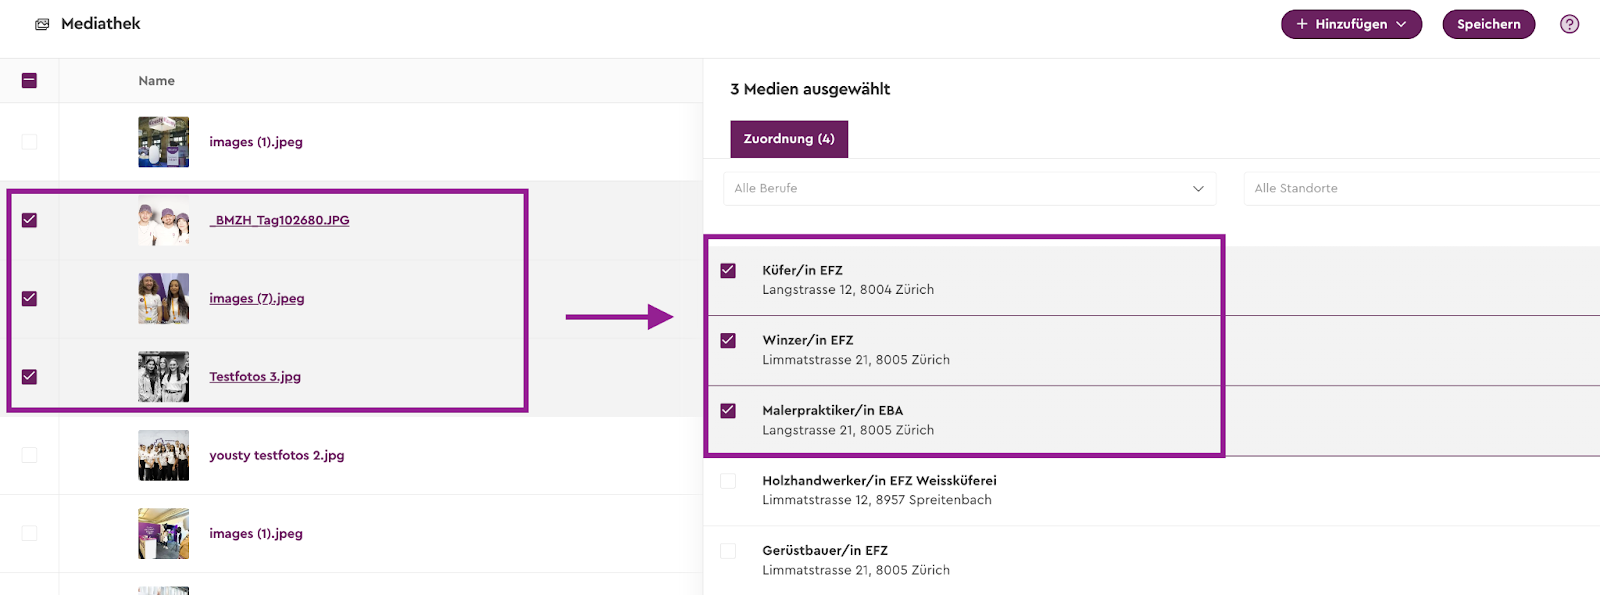Screen dimensions: 1600x595
Task: Open the Alle Standorte dropdown
Action: coord(1420,188)
